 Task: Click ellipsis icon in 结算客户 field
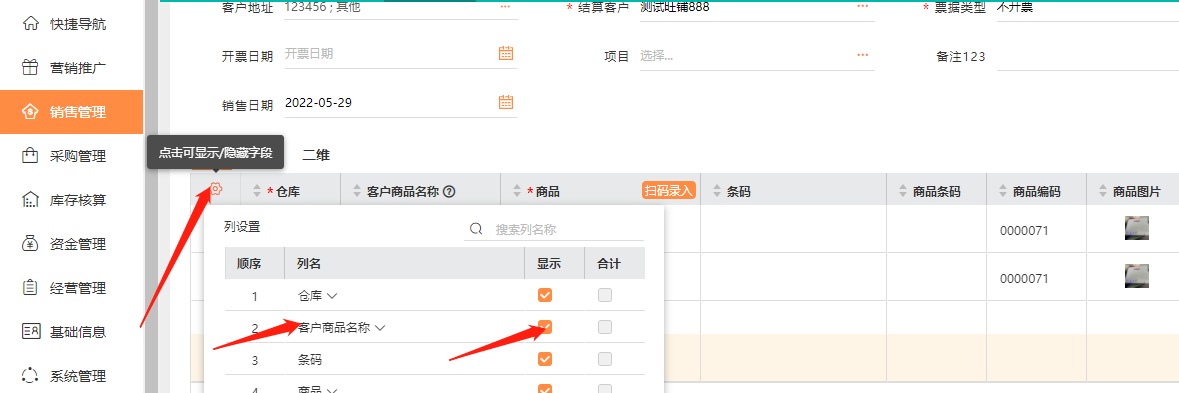862,6
